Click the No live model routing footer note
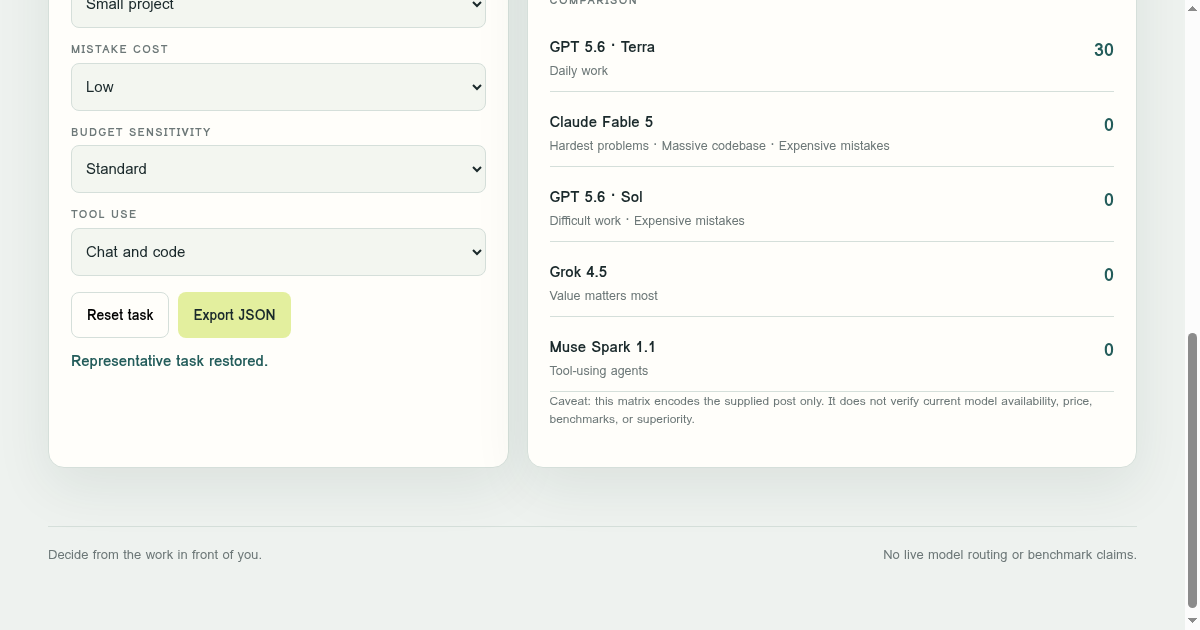Viewport: 1200px width, 630px height. [x=1010, y=554]
